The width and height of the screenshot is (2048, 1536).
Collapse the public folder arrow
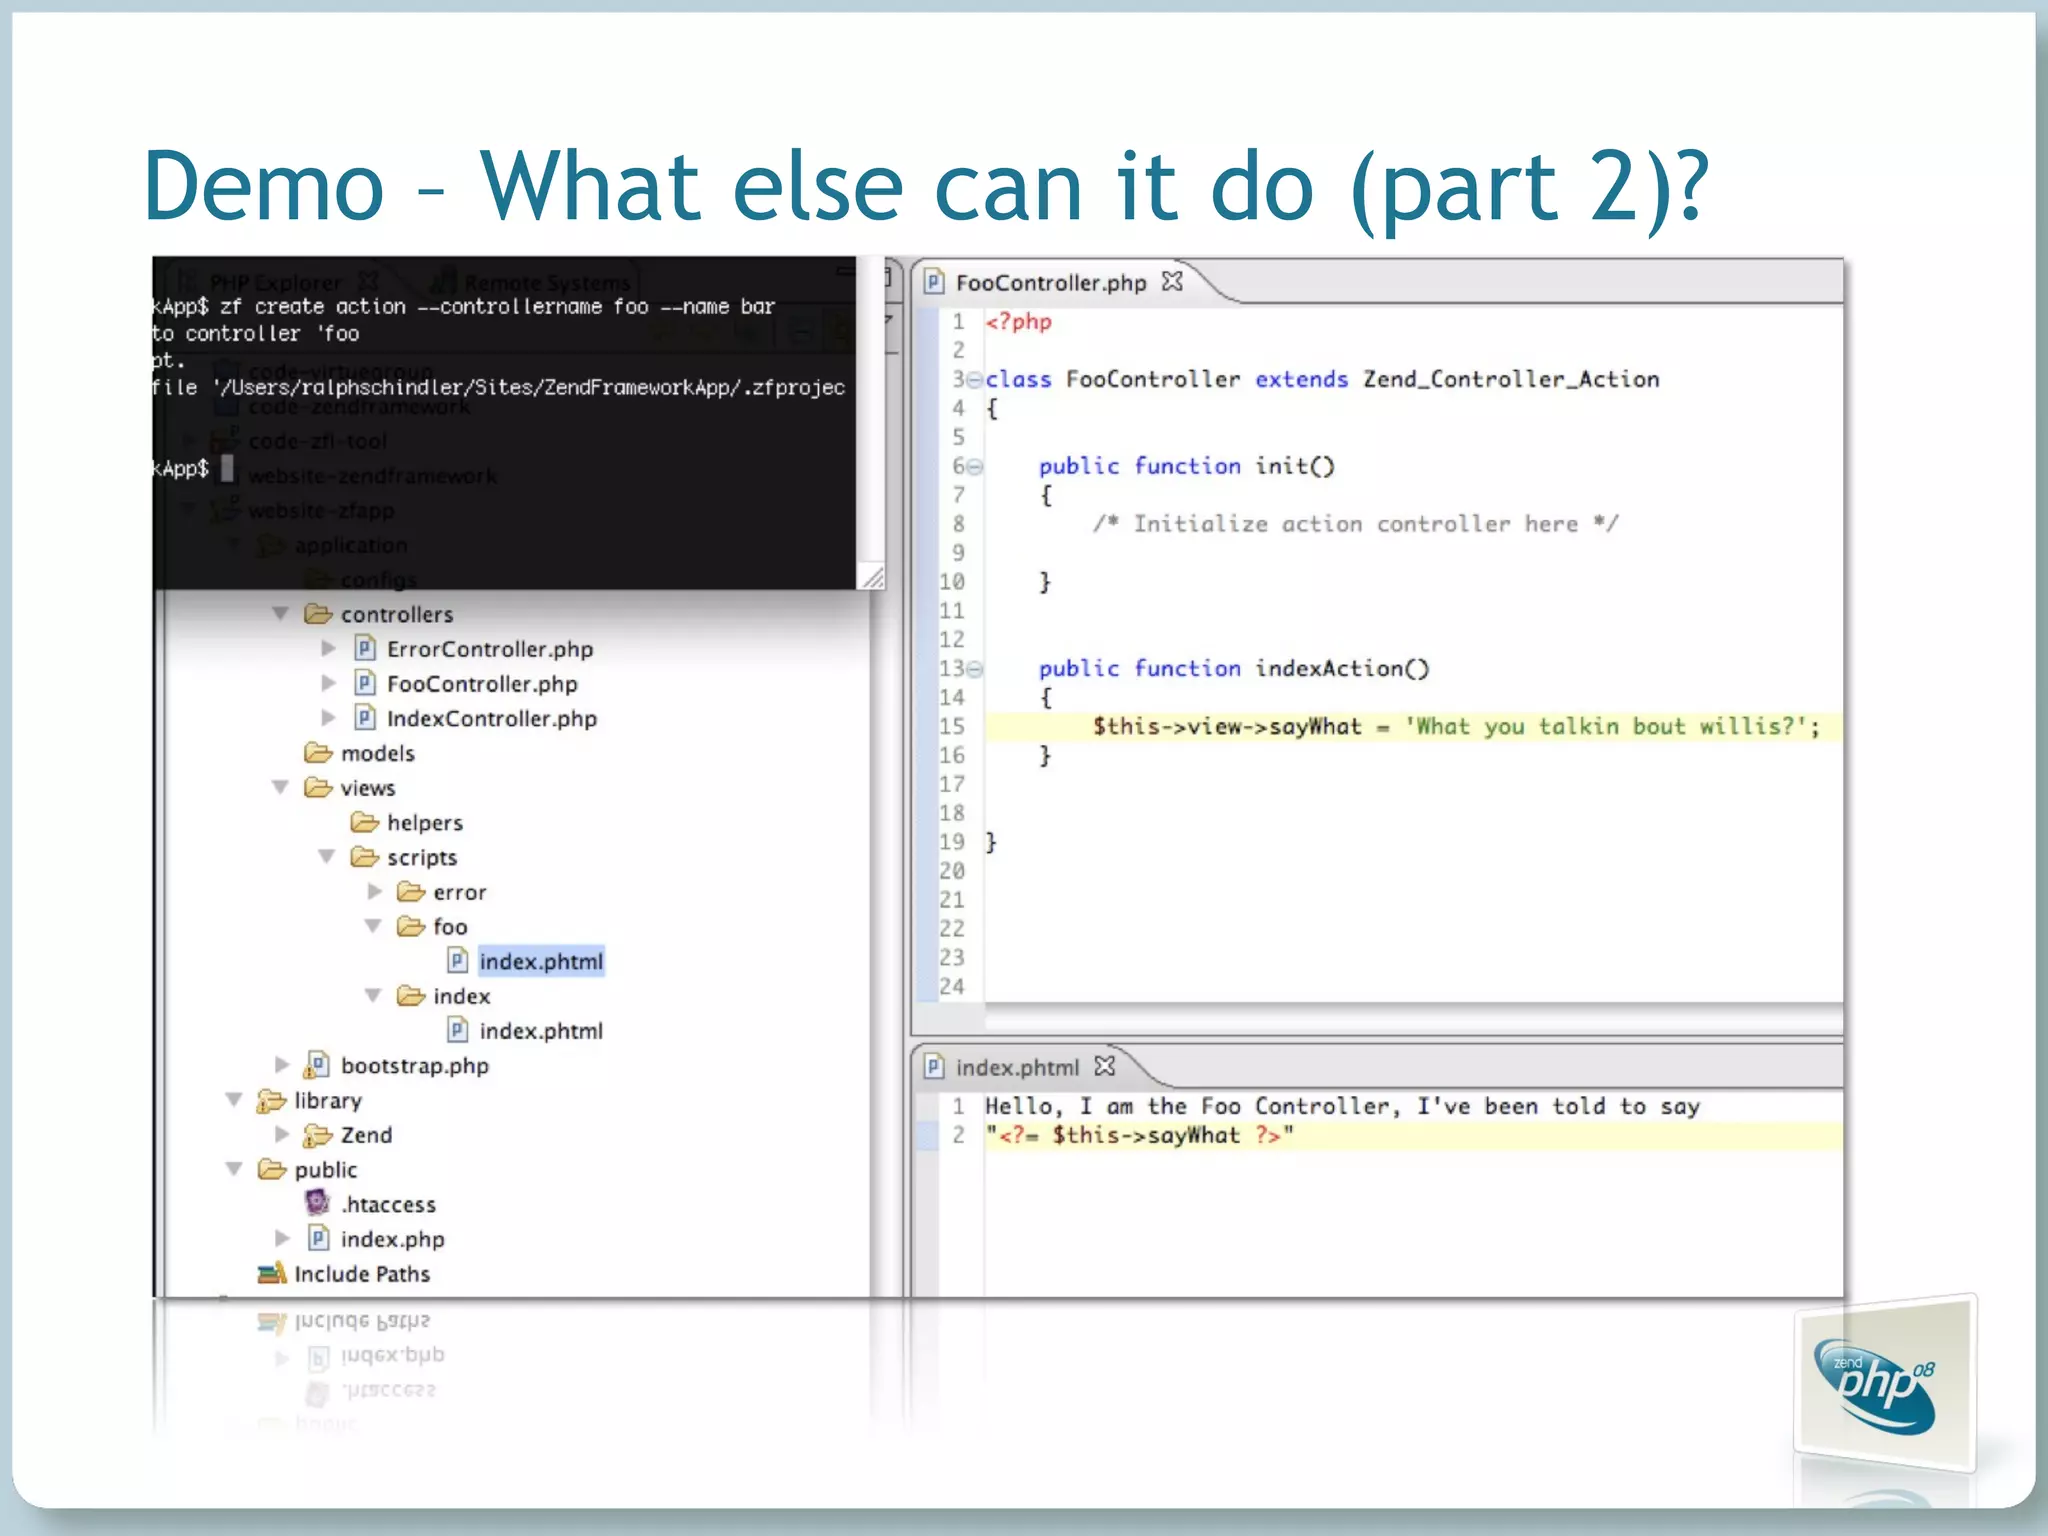[234, 1169]
